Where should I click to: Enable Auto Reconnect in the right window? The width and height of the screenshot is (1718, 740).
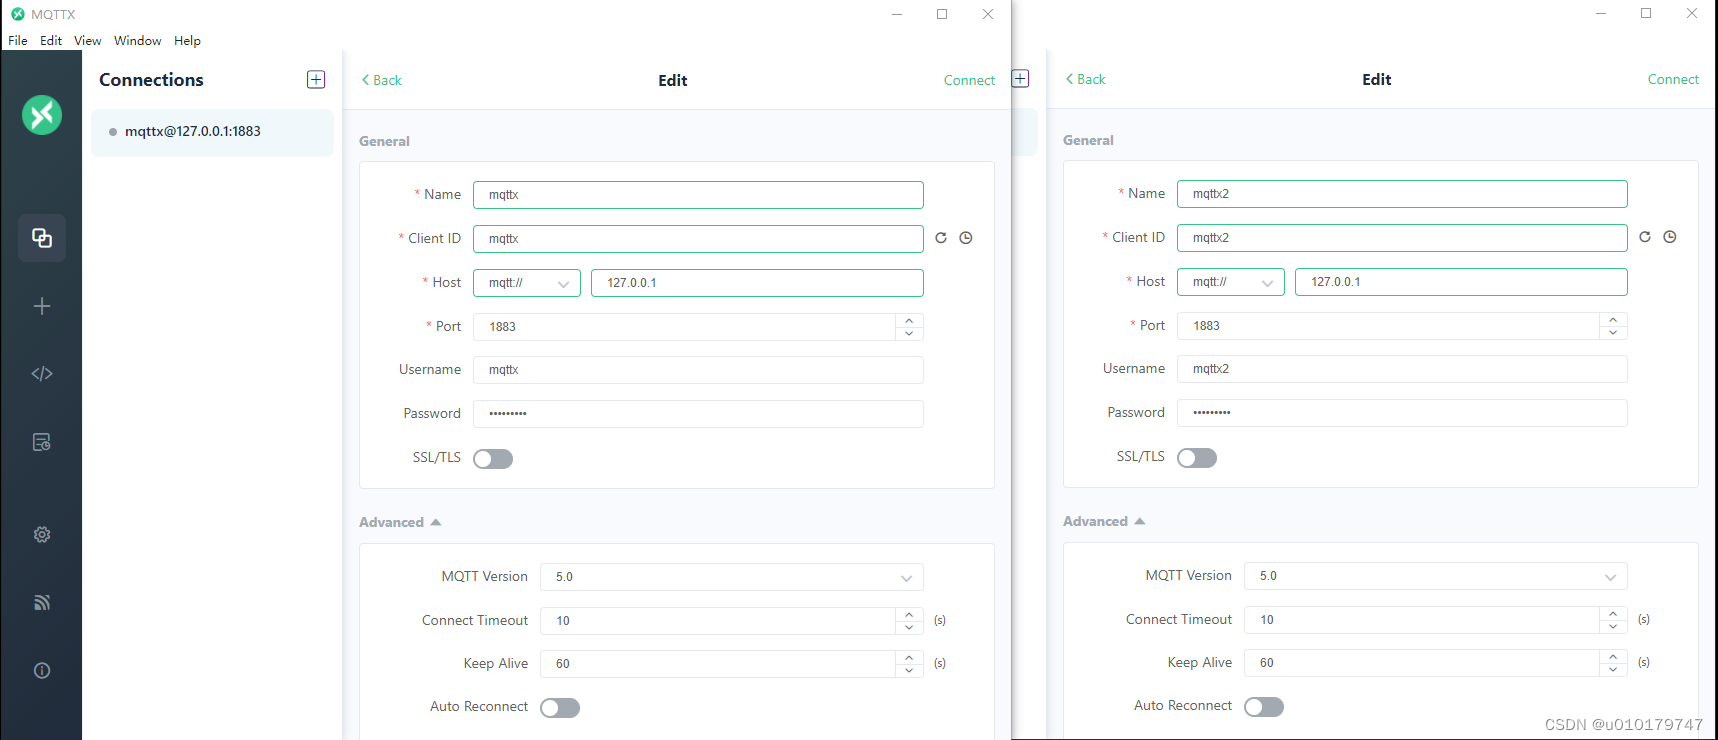point(1264,707)
